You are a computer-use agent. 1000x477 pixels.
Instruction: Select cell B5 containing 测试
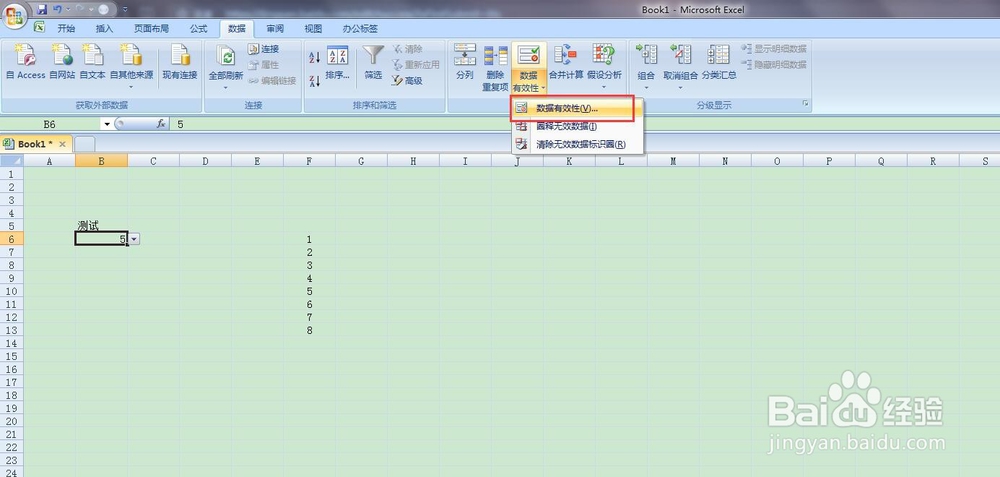coord(101,225)
